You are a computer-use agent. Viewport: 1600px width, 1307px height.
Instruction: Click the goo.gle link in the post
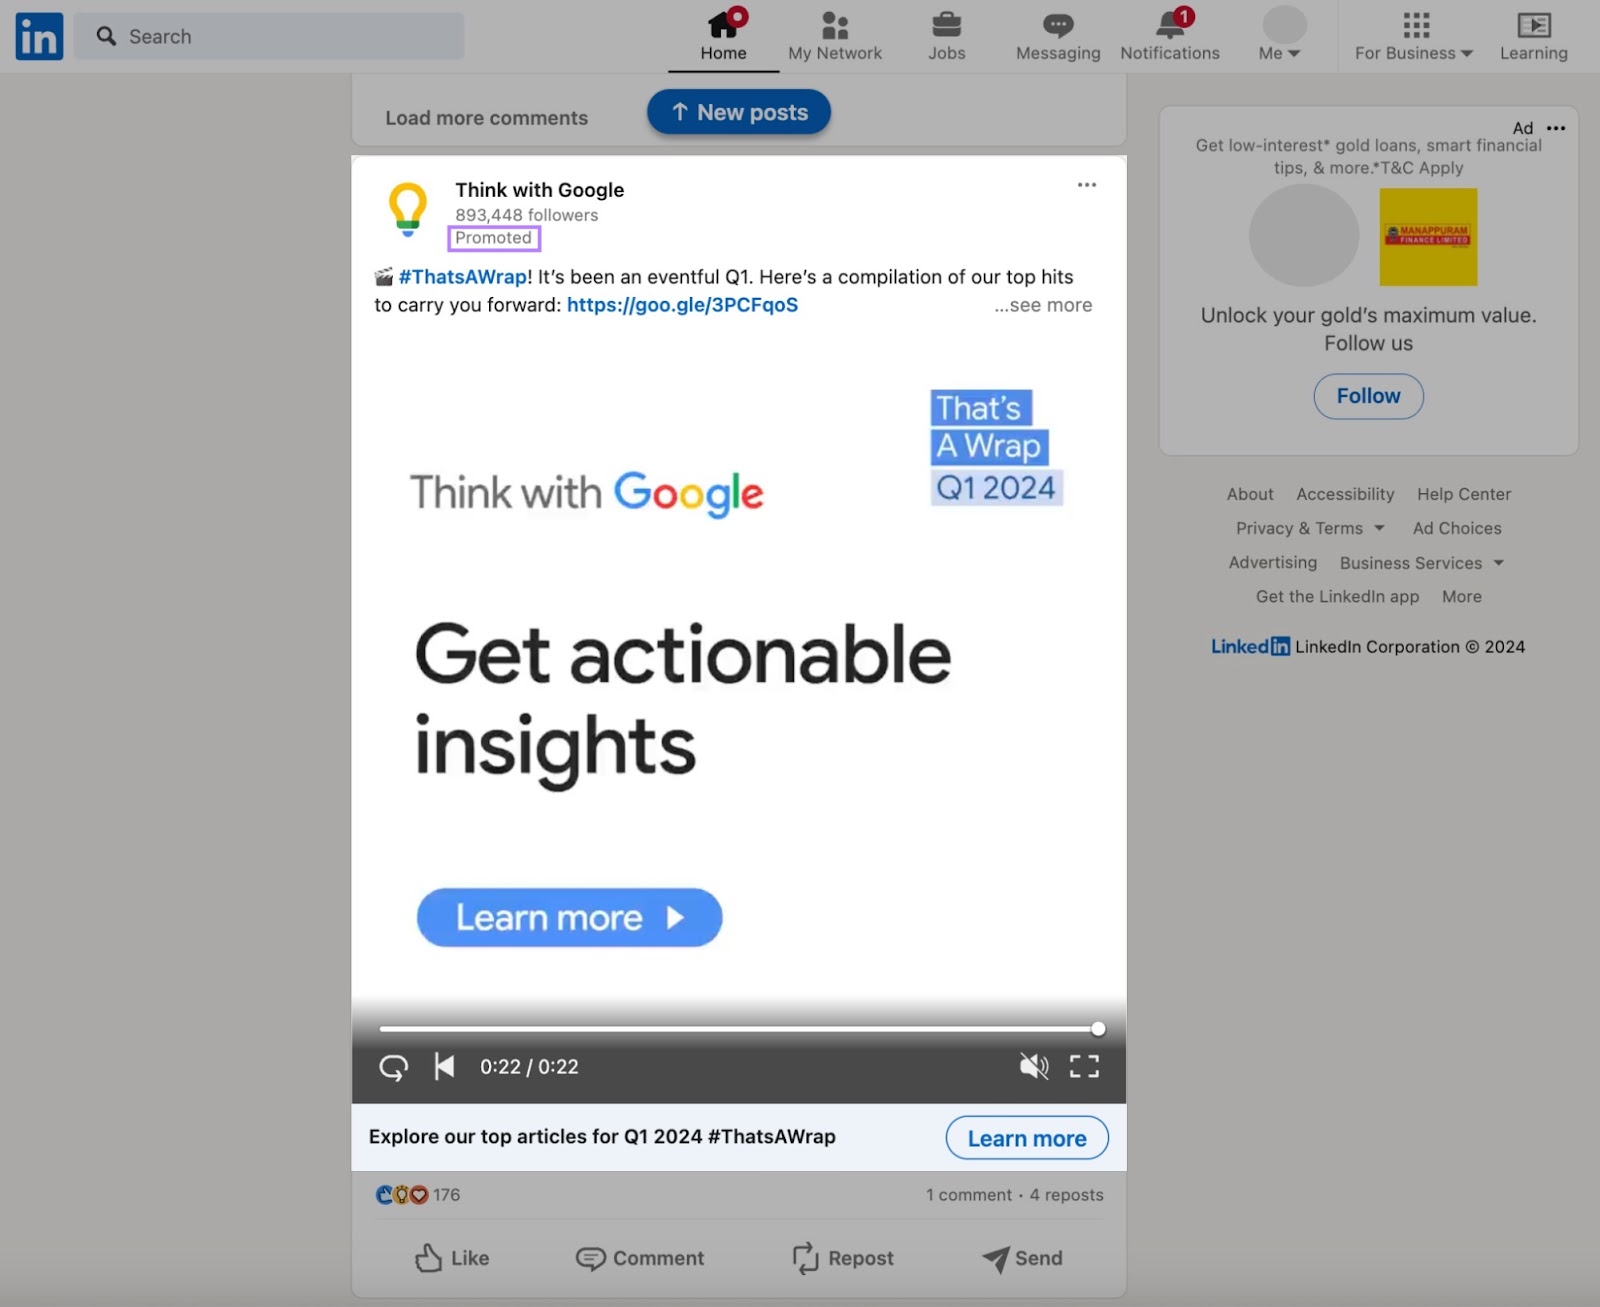coord(681,305)
